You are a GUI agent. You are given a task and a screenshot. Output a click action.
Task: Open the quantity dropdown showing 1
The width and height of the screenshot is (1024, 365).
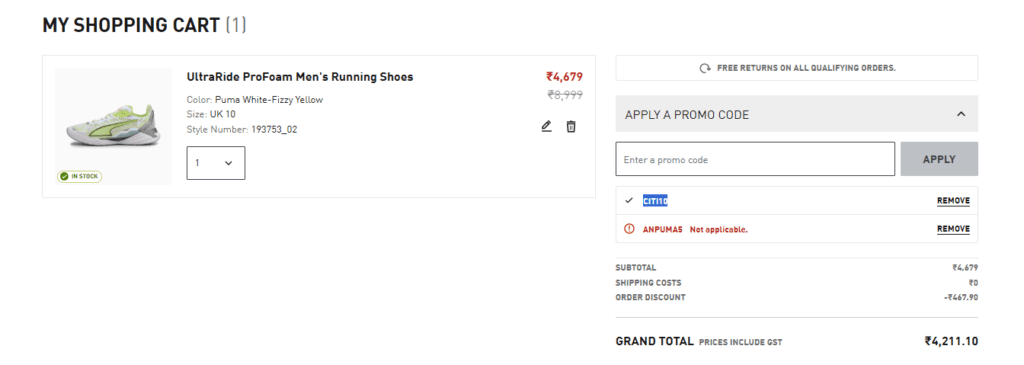(216, 163)
